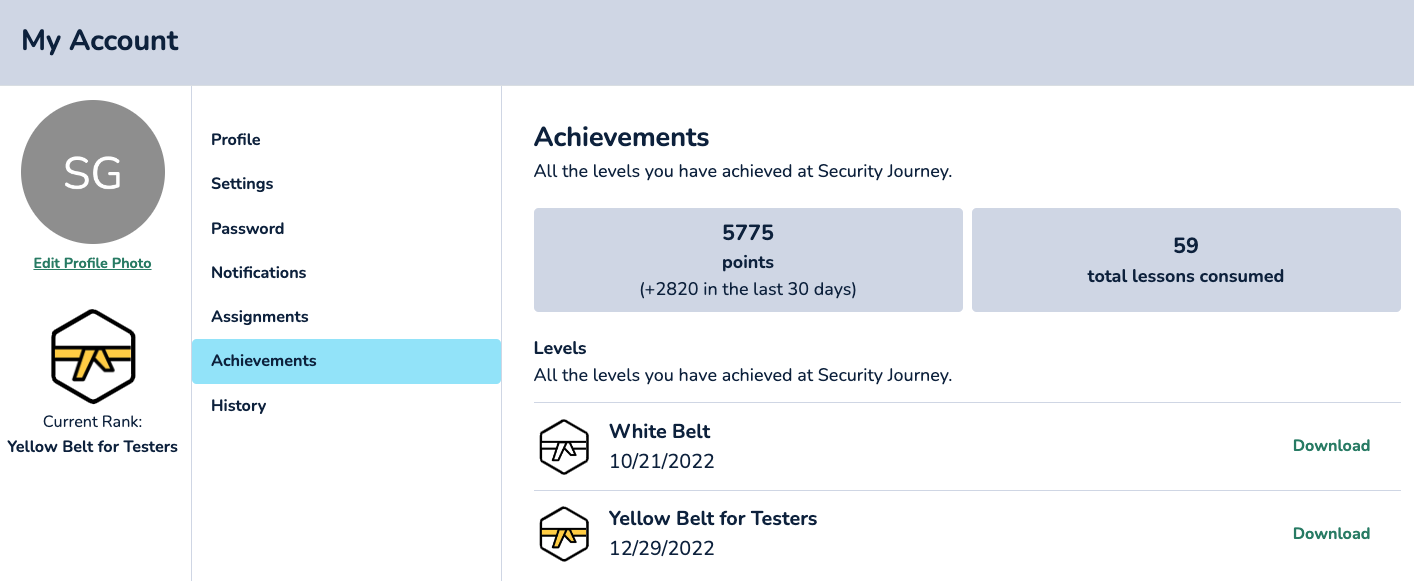Go to the Profile section

pos(236,139)
